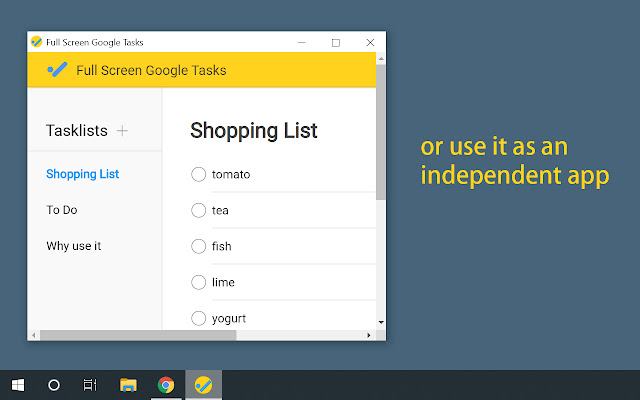
Task: Click Google Tasks app icon in taskbar
Action: (203, 385)
